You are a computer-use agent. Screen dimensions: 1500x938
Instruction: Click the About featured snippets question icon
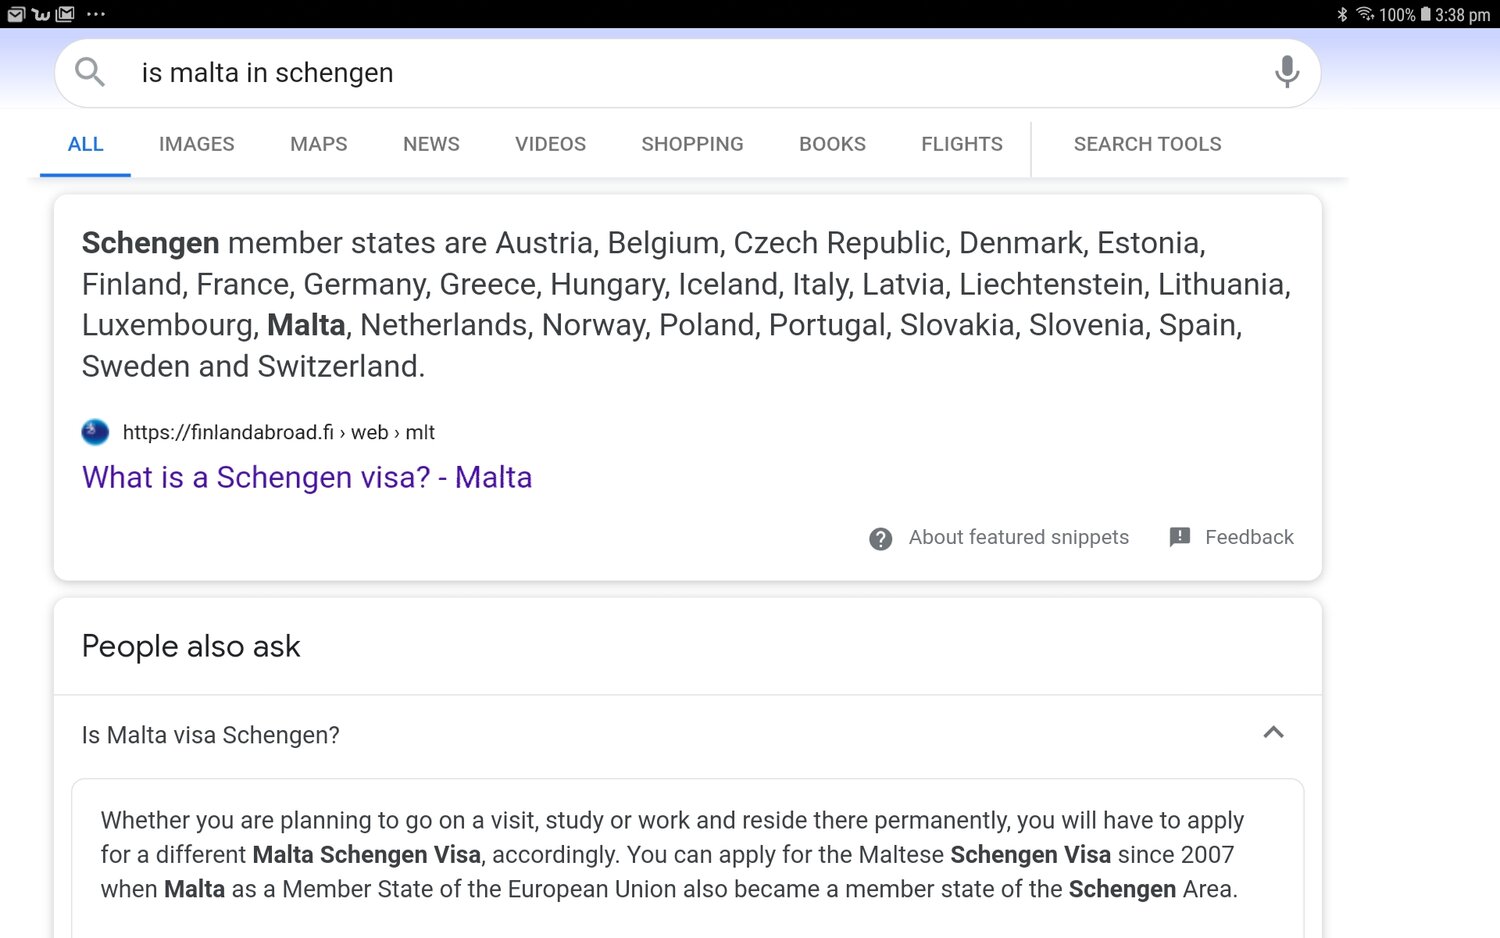880,539
